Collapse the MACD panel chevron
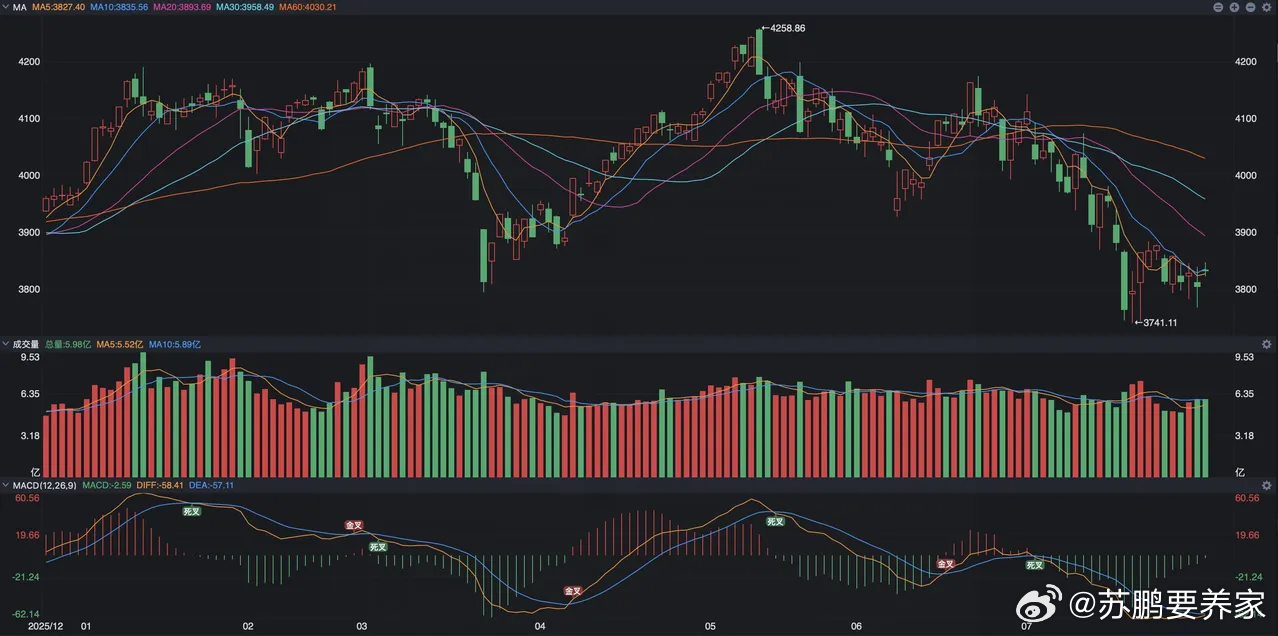The width and height of the screenshot is (1278, 636). (x=5, y=485)
